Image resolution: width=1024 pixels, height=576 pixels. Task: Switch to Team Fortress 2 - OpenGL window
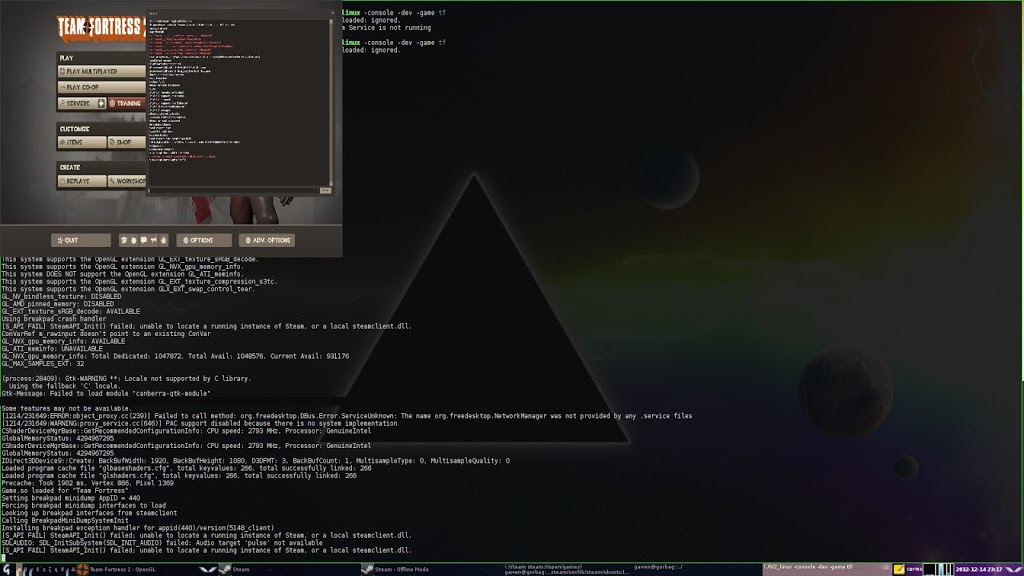pyautogui.click(x=122, y=569)
